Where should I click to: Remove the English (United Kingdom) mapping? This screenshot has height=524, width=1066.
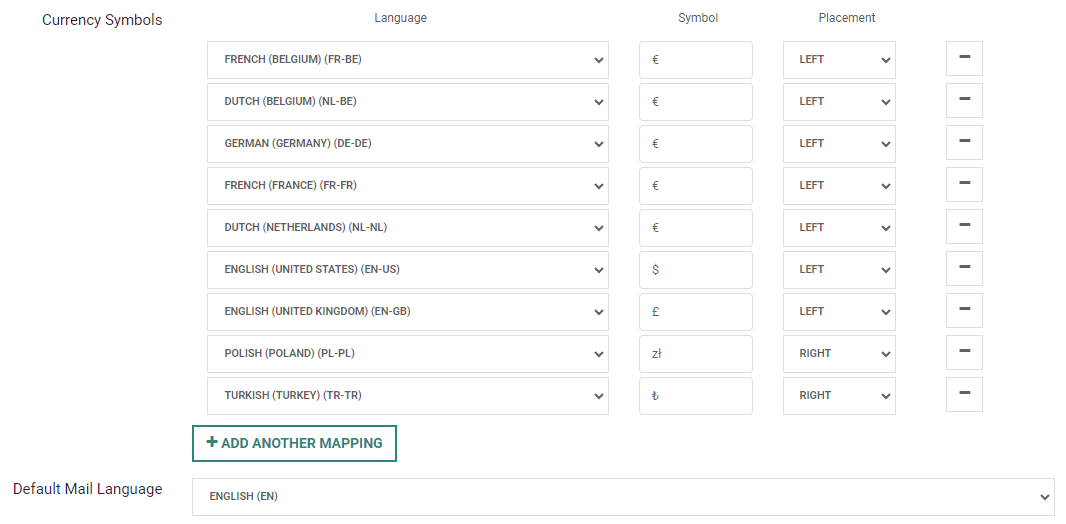point(964,311)
